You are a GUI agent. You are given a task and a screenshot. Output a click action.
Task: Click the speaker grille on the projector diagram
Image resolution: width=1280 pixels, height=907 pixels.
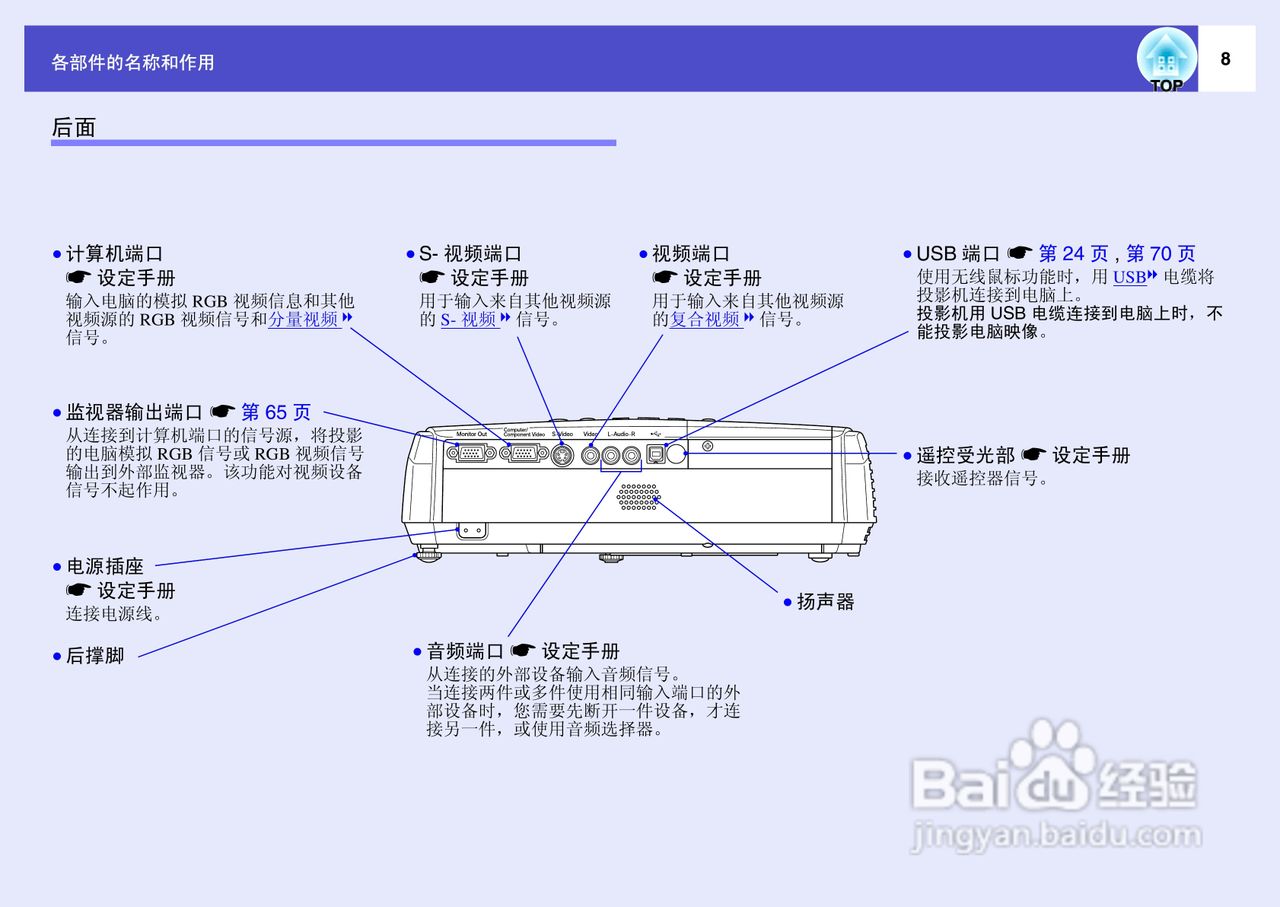638,495
